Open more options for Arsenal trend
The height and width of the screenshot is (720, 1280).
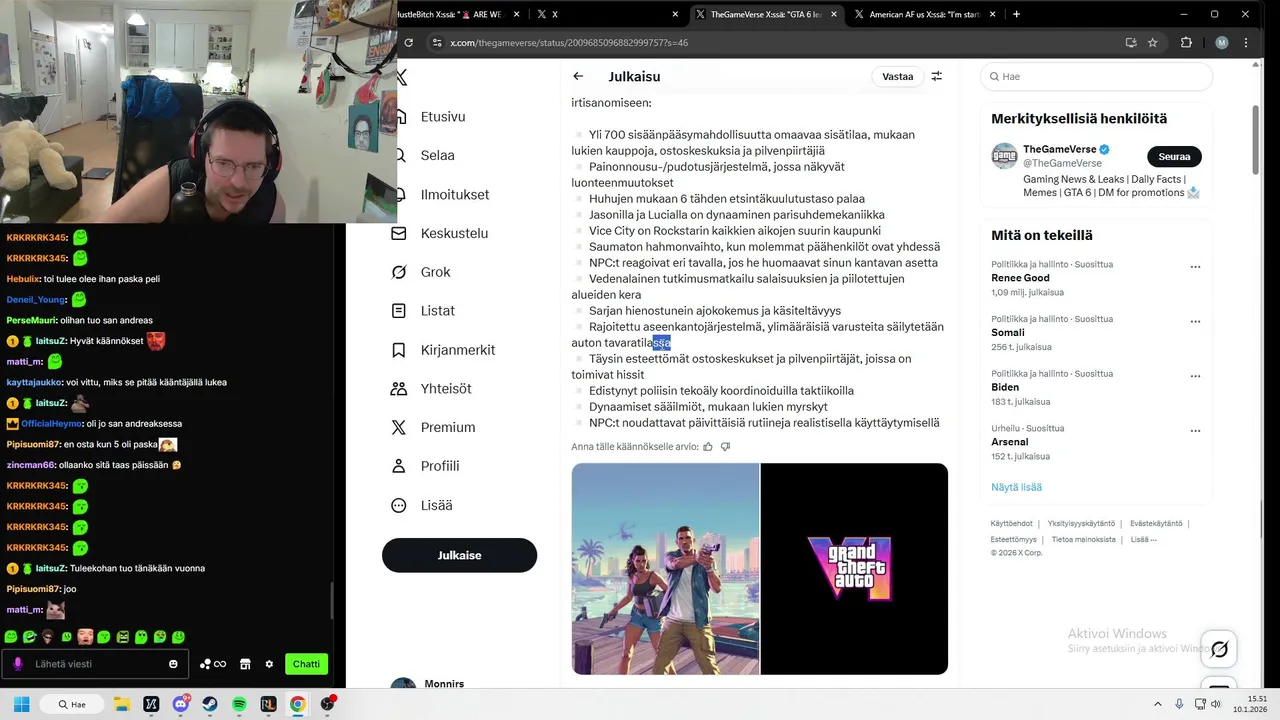click(x=1195, y=431)
